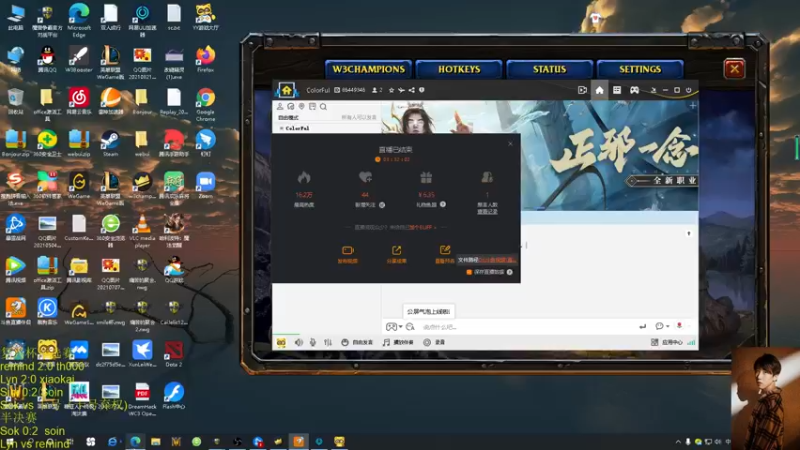
Task: Open Firefox desktop shortcut
Action: (205, 59)
